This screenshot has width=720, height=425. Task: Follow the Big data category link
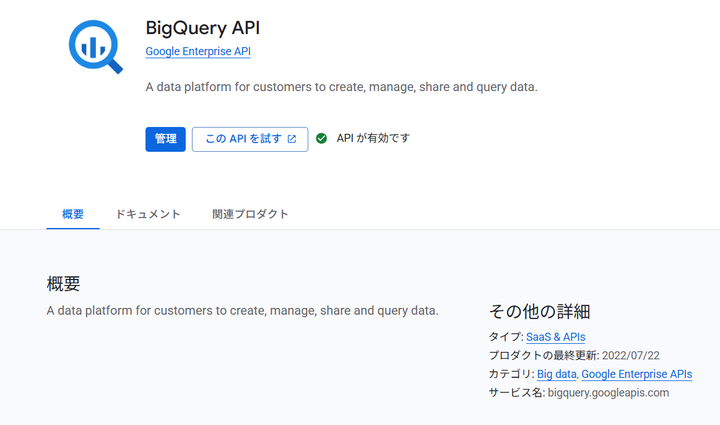556,374
